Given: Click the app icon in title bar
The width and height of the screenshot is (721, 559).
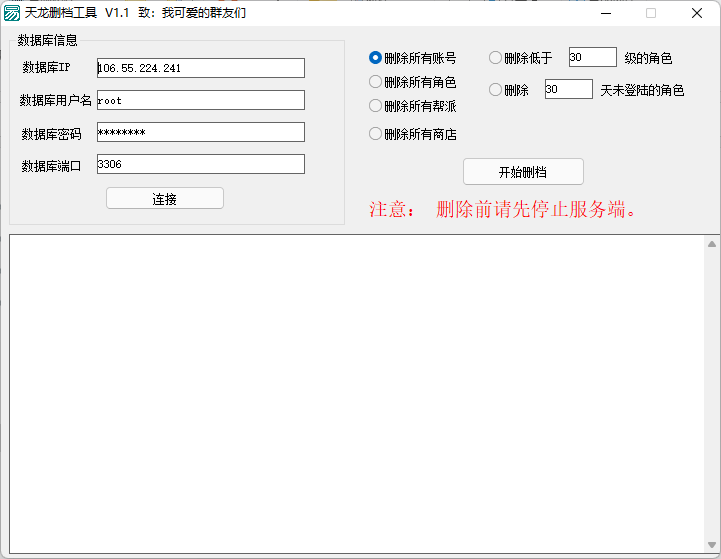Looking at the screenshot, I should 12,13.
